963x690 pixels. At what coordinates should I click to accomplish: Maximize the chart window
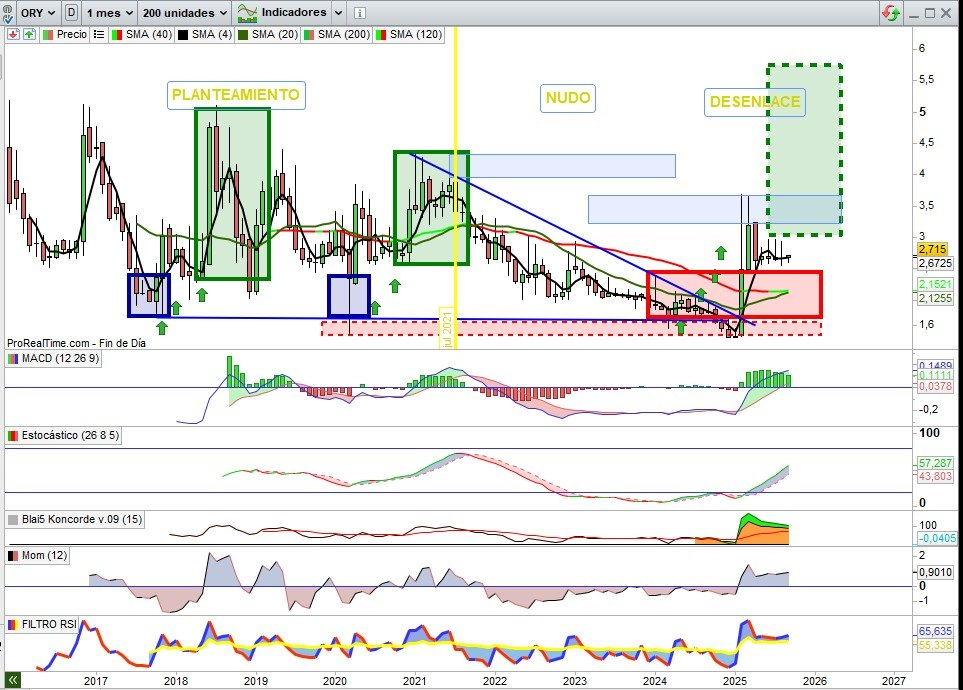930,13
